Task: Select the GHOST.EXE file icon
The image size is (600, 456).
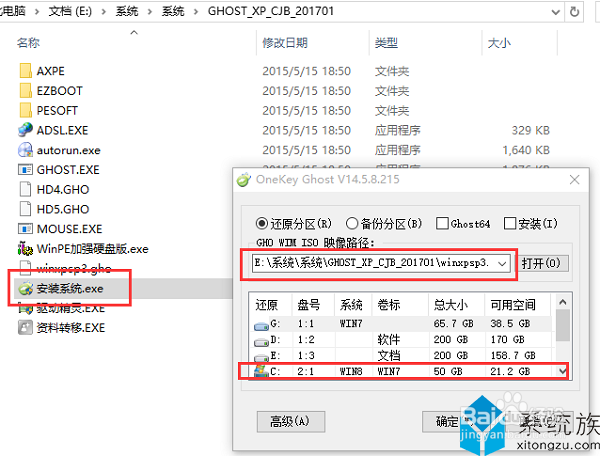Action: click(26, 169)
